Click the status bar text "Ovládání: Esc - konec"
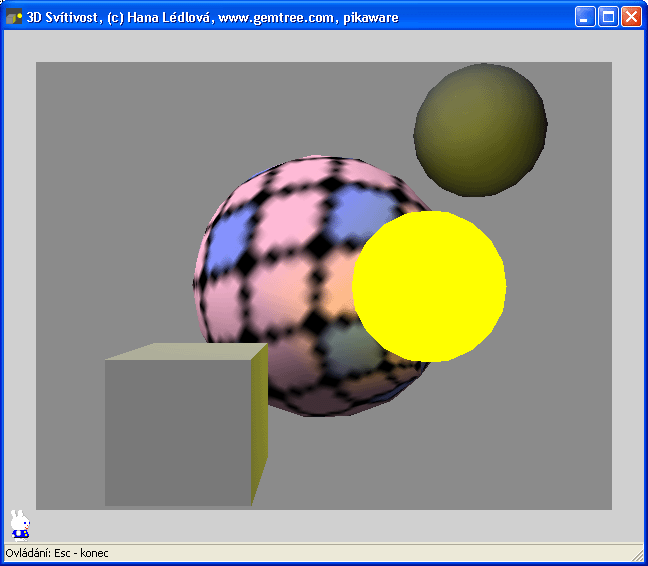 57,553
